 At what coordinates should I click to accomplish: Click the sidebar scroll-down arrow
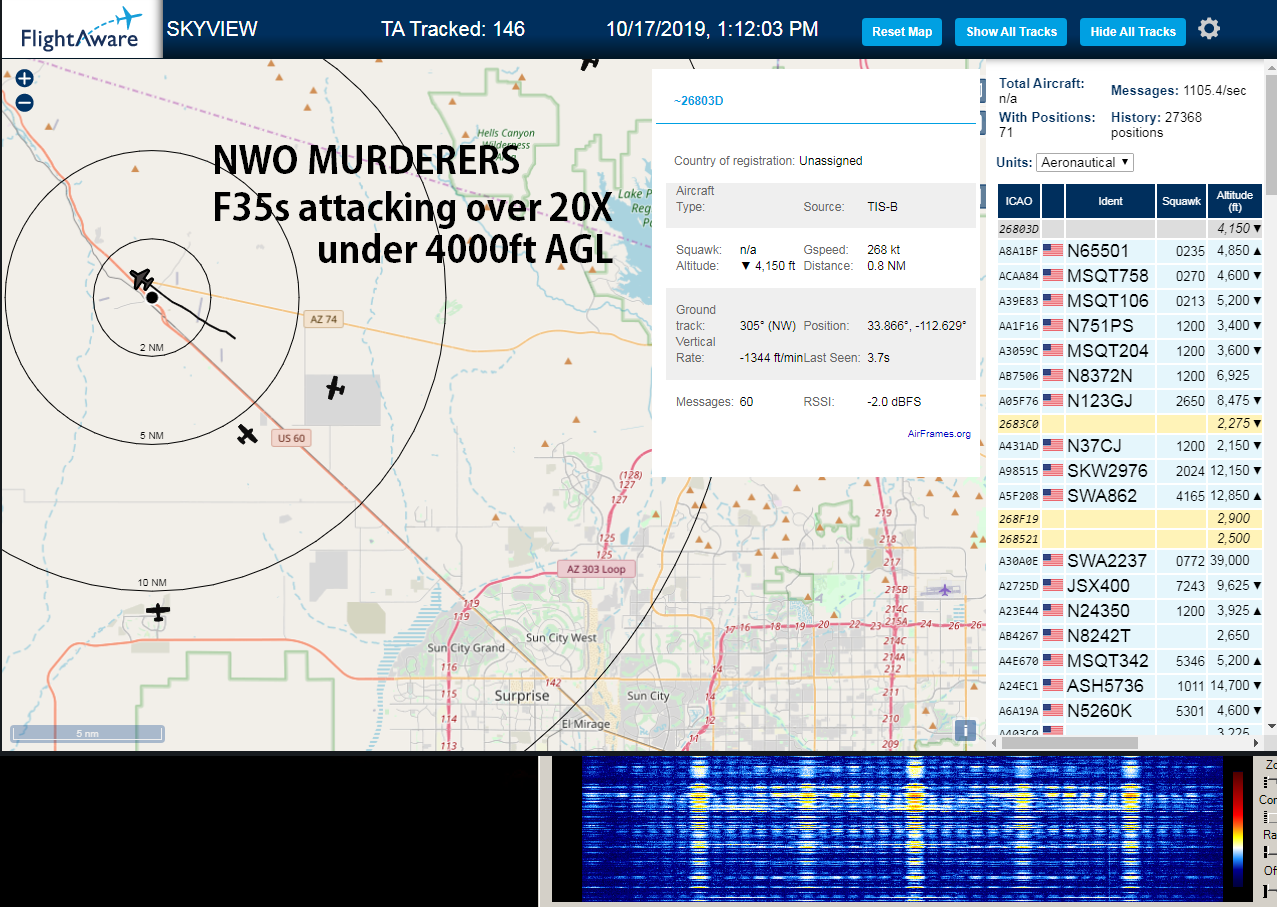click(1271, 725)
